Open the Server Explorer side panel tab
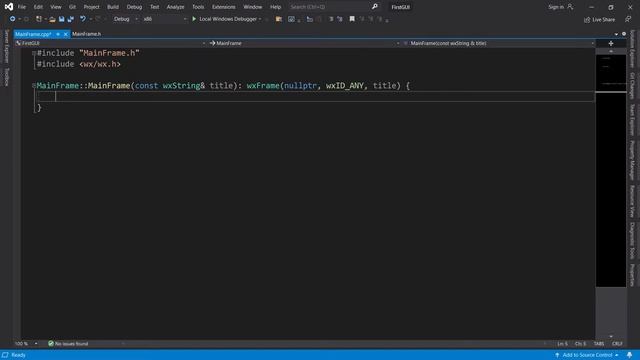 [6, 46]
